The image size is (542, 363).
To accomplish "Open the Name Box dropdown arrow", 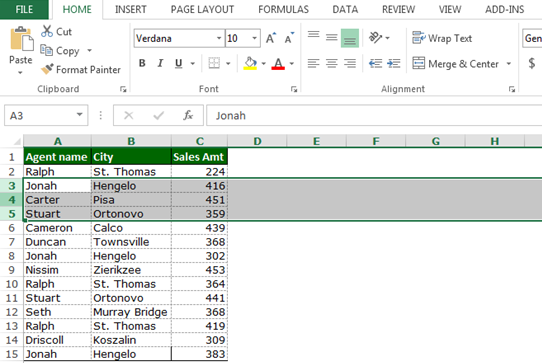I will tap(80, 115).
